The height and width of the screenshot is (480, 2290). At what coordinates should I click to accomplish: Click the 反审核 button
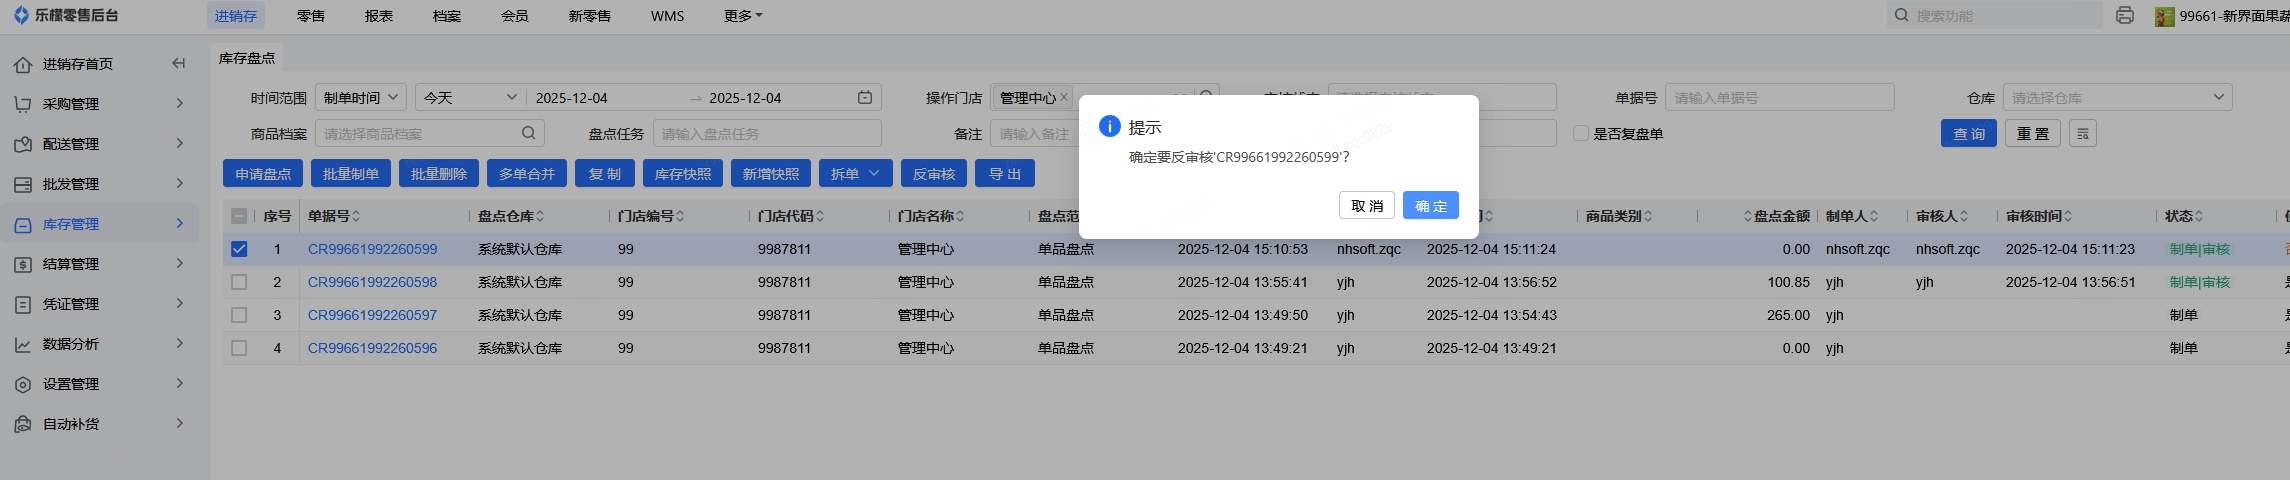[x=934, y=173]
